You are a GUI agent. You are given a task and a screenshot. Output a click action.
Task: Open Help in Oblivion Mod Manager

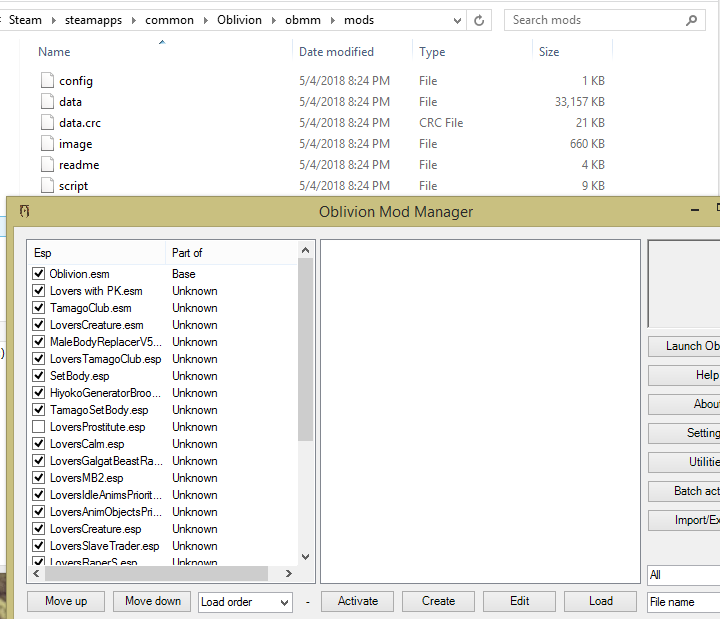coord(684,375)
